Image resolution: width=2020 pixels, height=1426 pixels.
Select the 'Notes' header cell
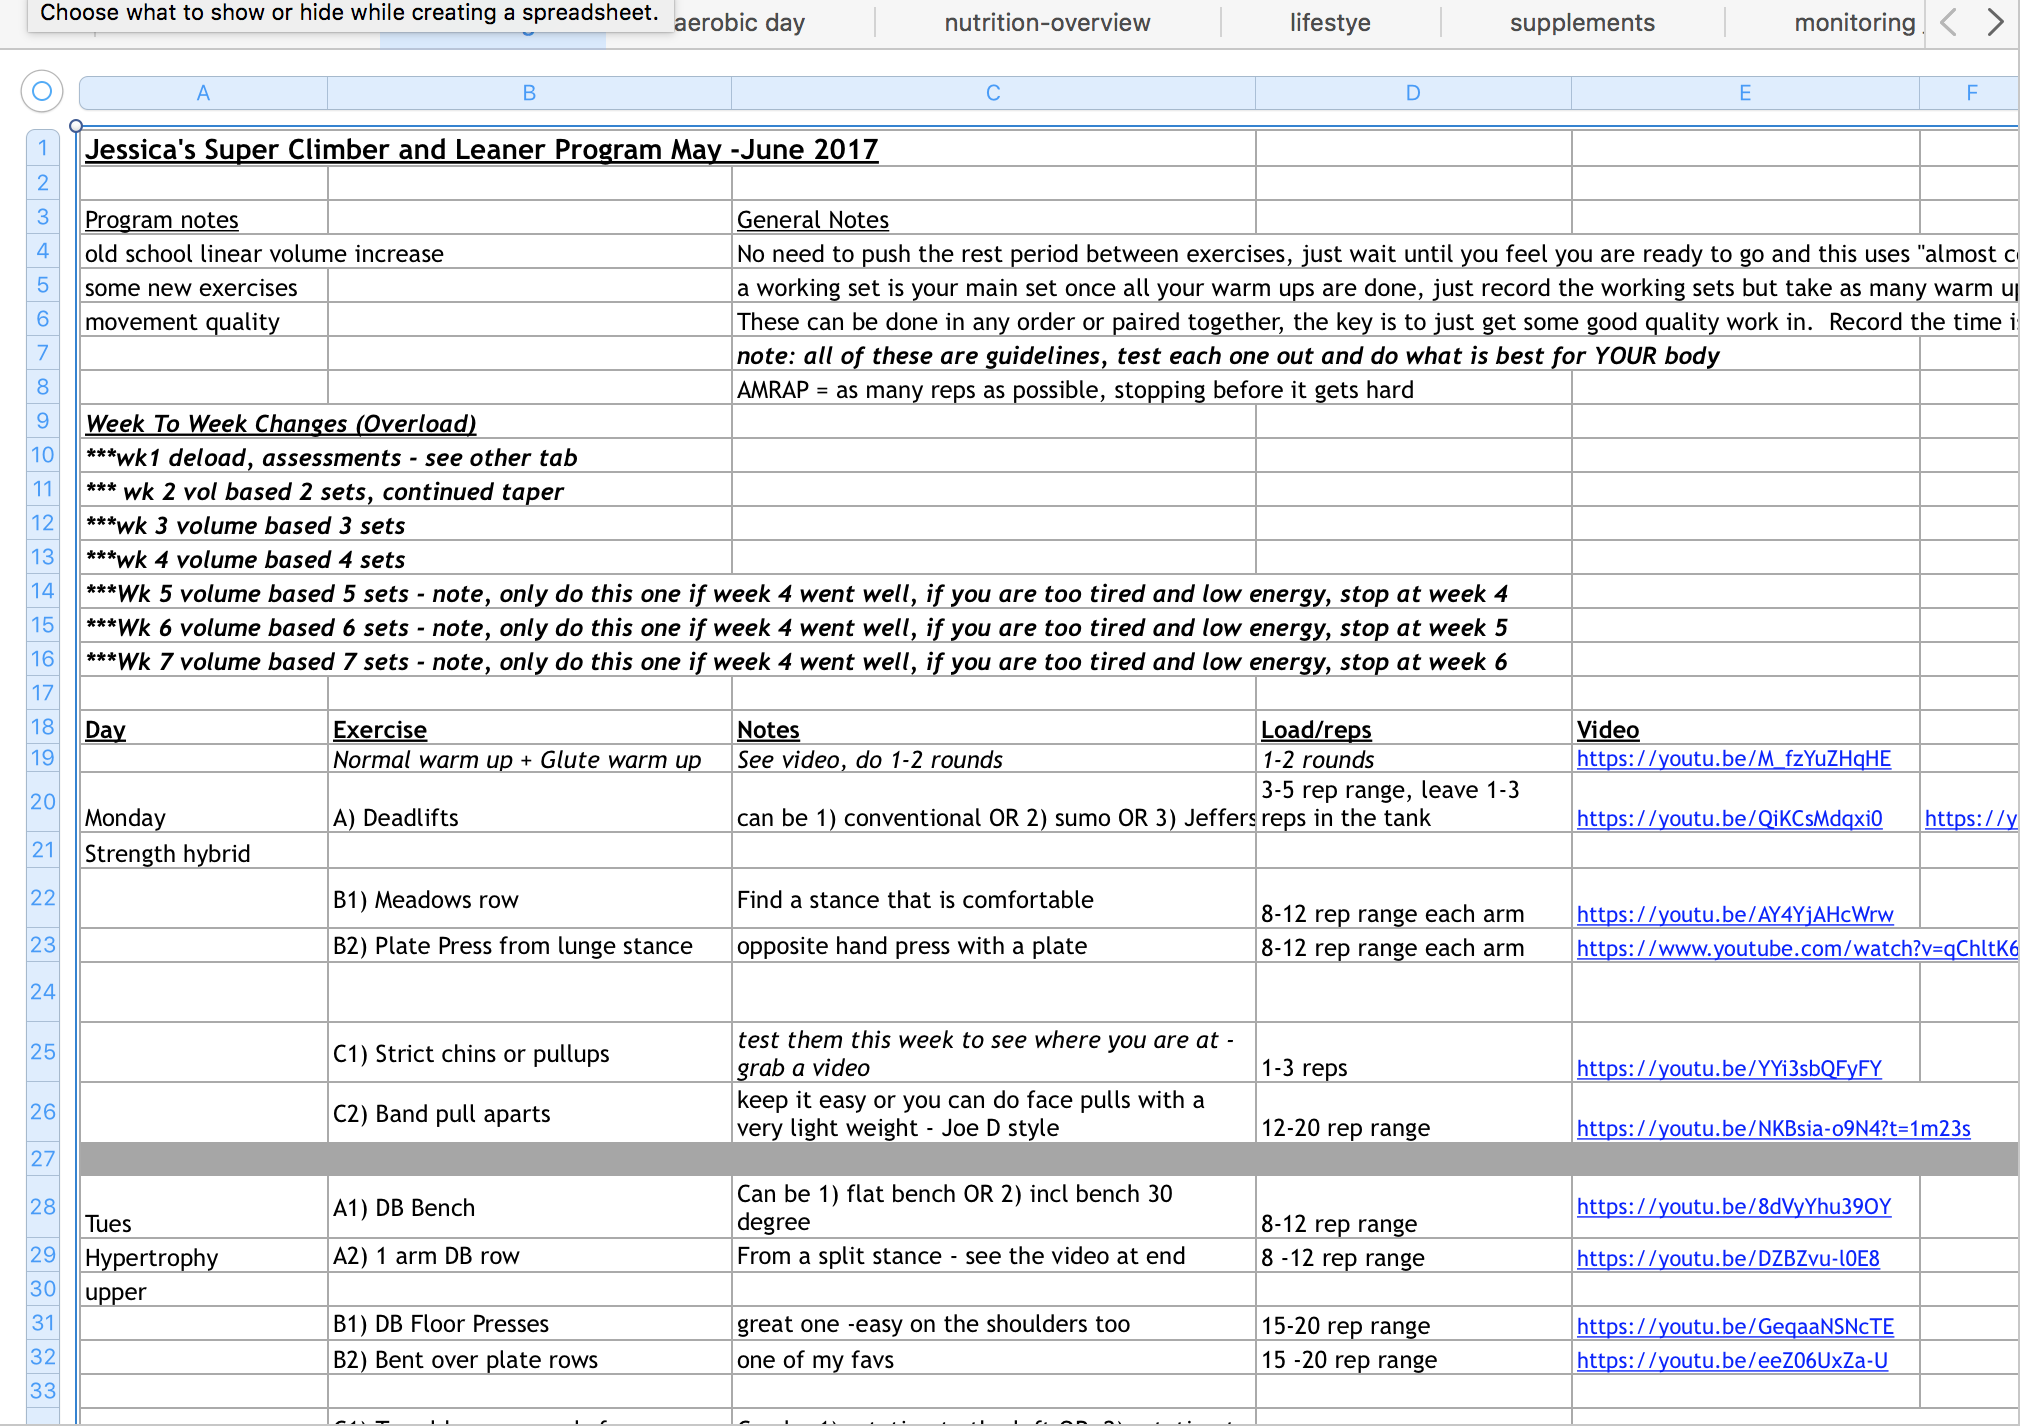coord(993,729)
